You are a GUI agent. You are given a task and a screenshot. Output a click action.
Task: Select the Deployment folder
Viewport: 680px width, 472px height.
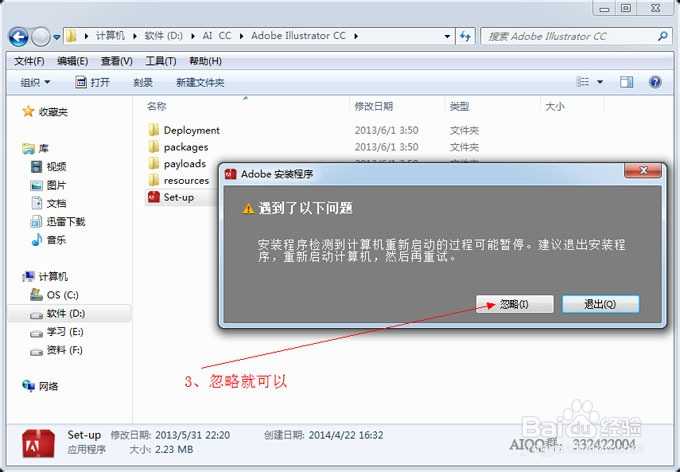click(x=183, y=130)
